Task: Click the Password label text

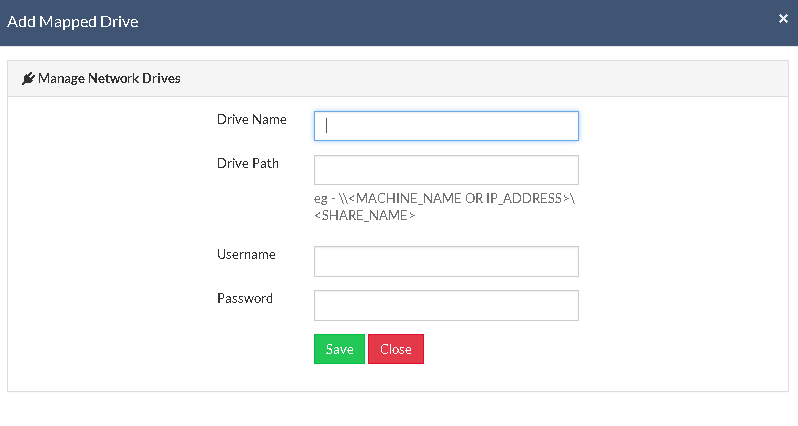Action: click(245, 298)
